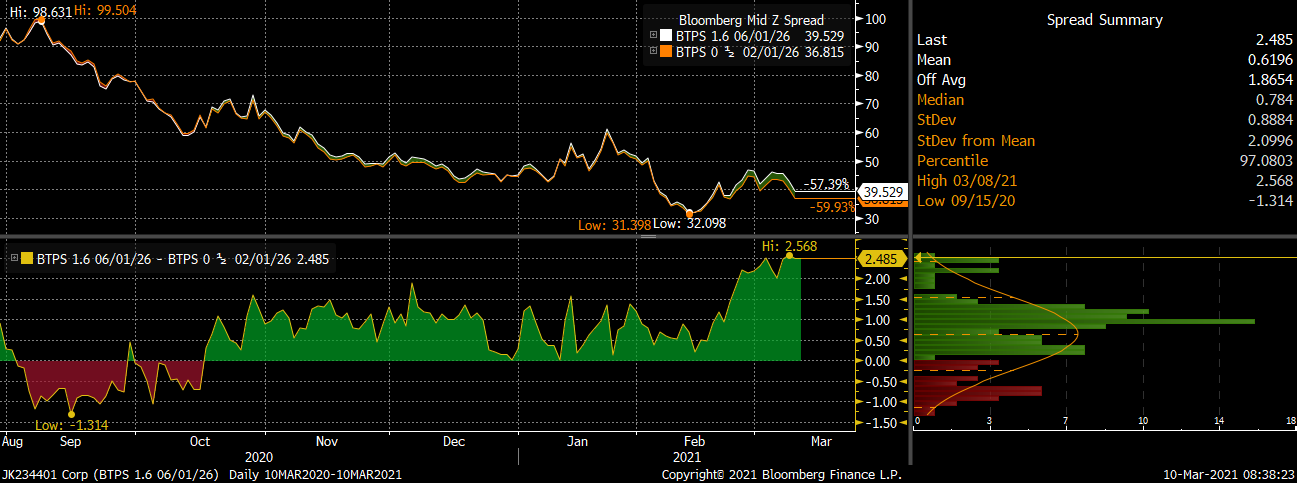The width and height of the screenshot is (1297, 483).
Task: Click the 2021 year label
Action: (x=686, y=455)
